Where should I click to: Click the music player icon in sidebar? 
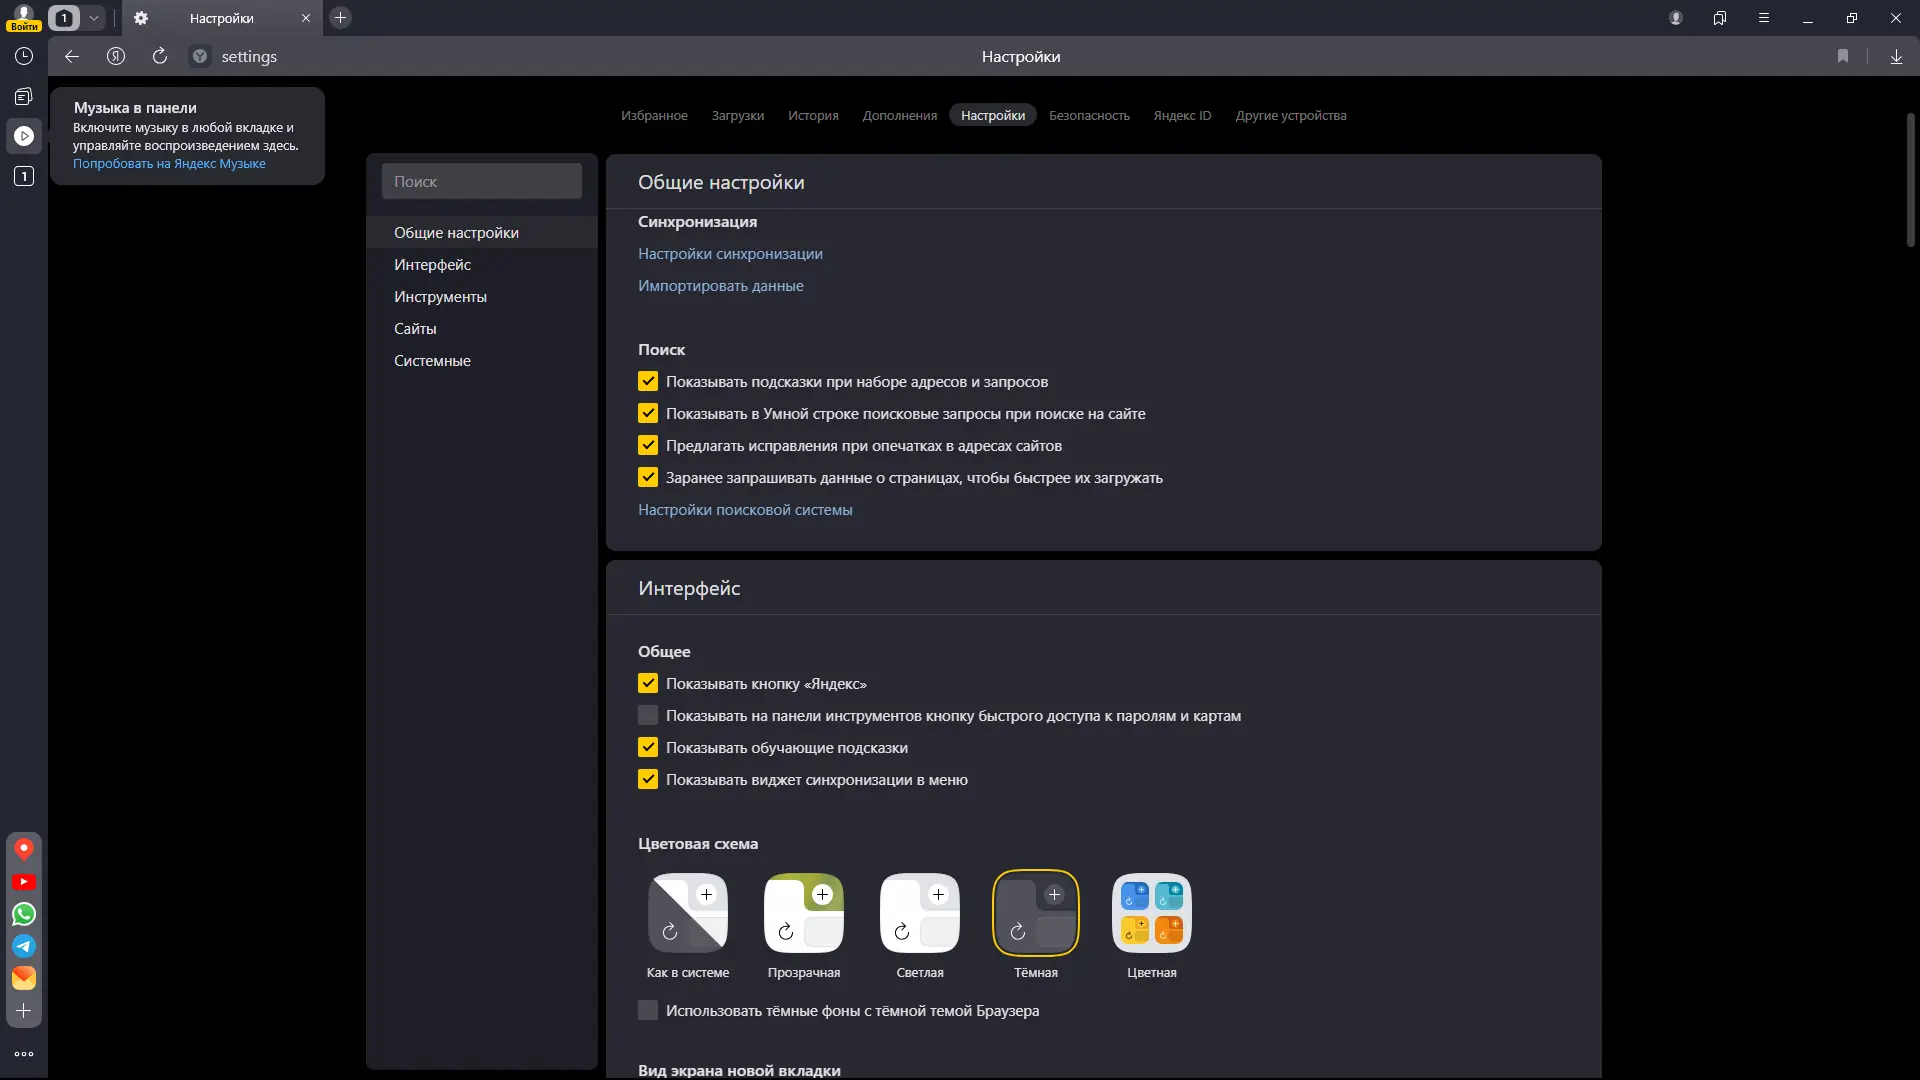(24, 136)
